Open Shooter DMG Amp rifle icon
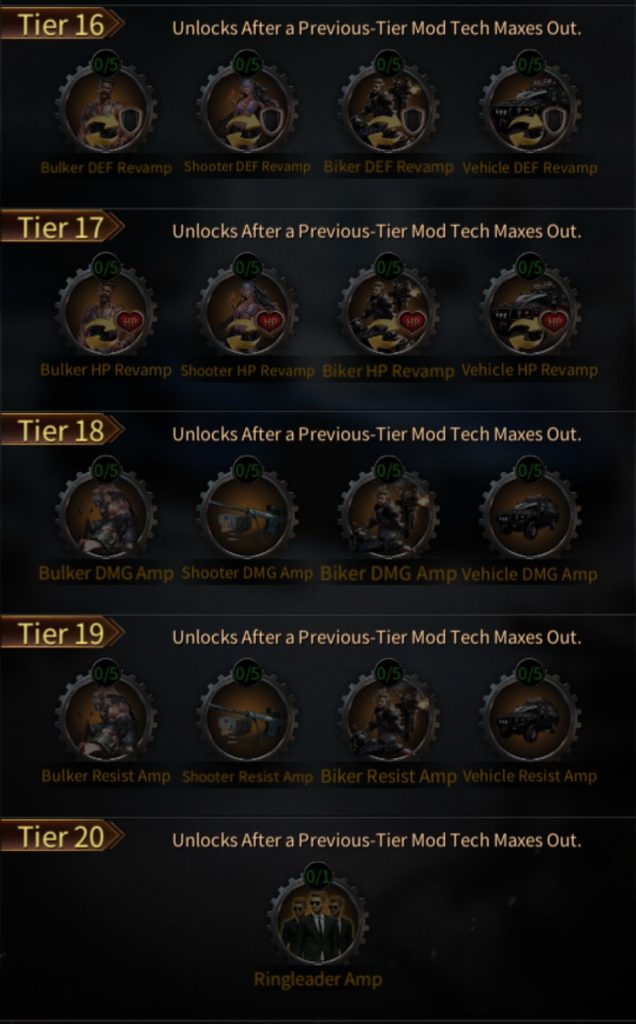 pos(247,513)
